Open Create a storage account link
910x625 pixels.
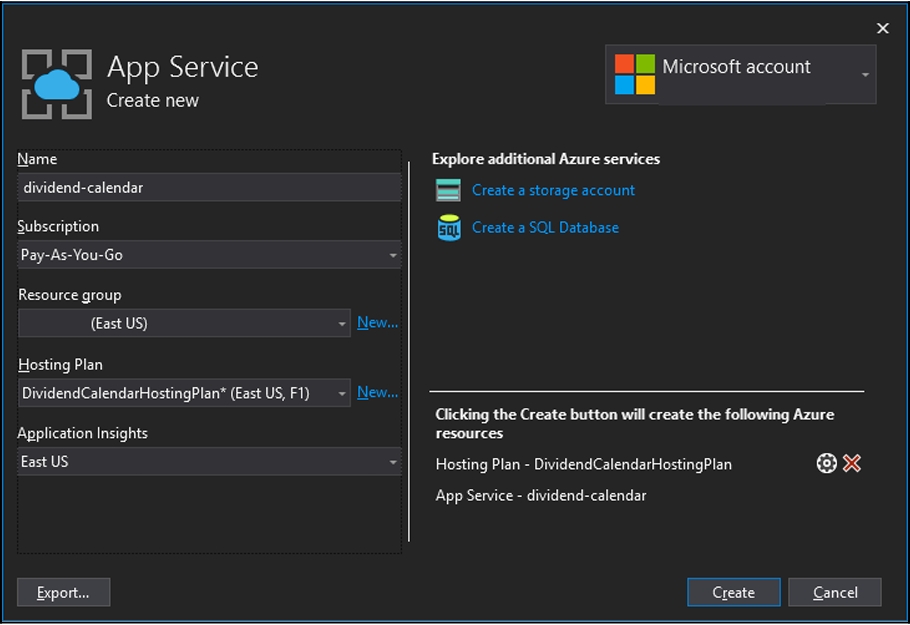[553, 190]
